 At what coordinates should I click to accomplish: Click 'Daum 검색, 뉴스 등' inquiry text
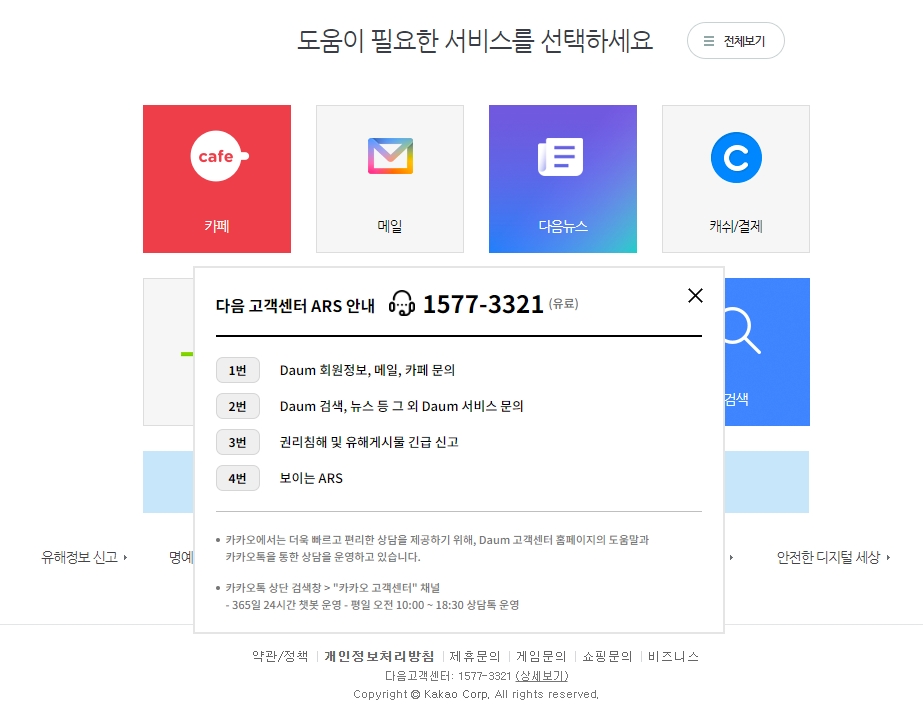pos(401,406)
